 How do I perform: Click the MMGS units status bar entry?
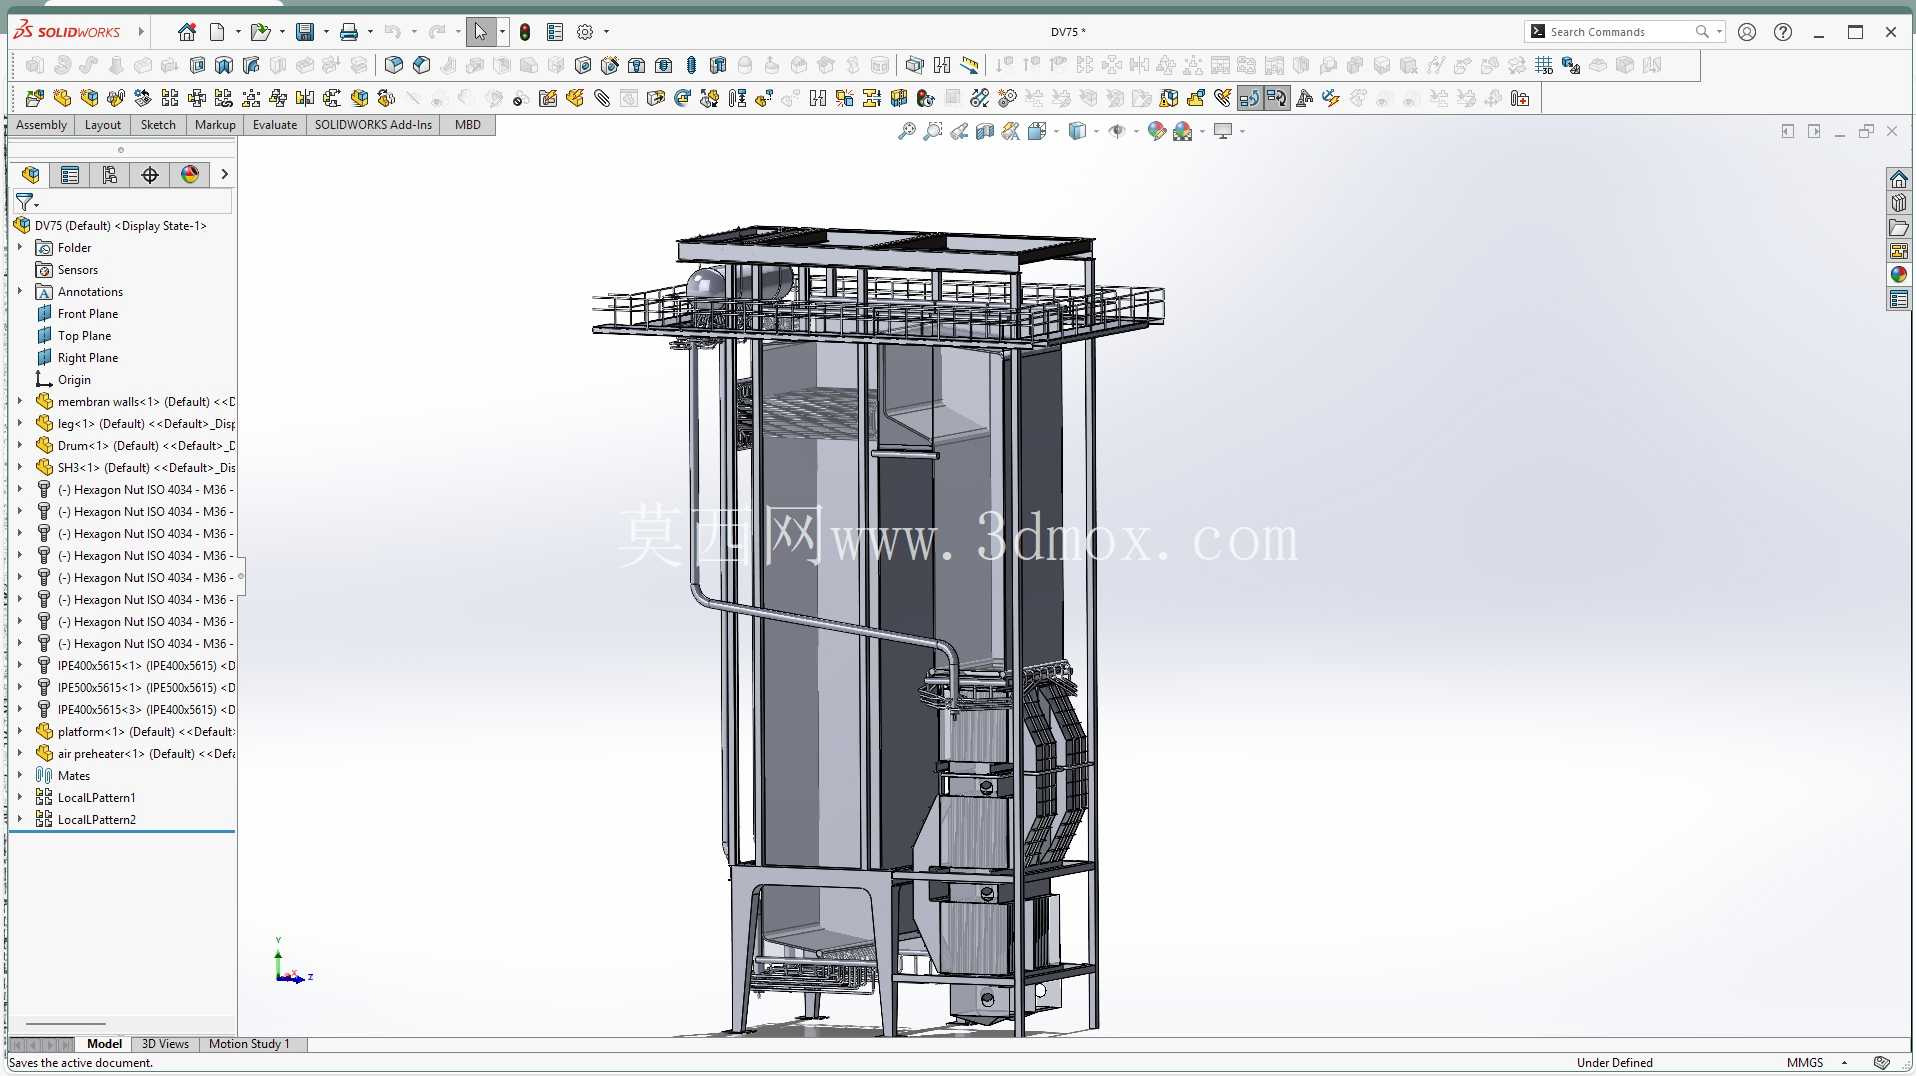click(x=1805, y=1063)
